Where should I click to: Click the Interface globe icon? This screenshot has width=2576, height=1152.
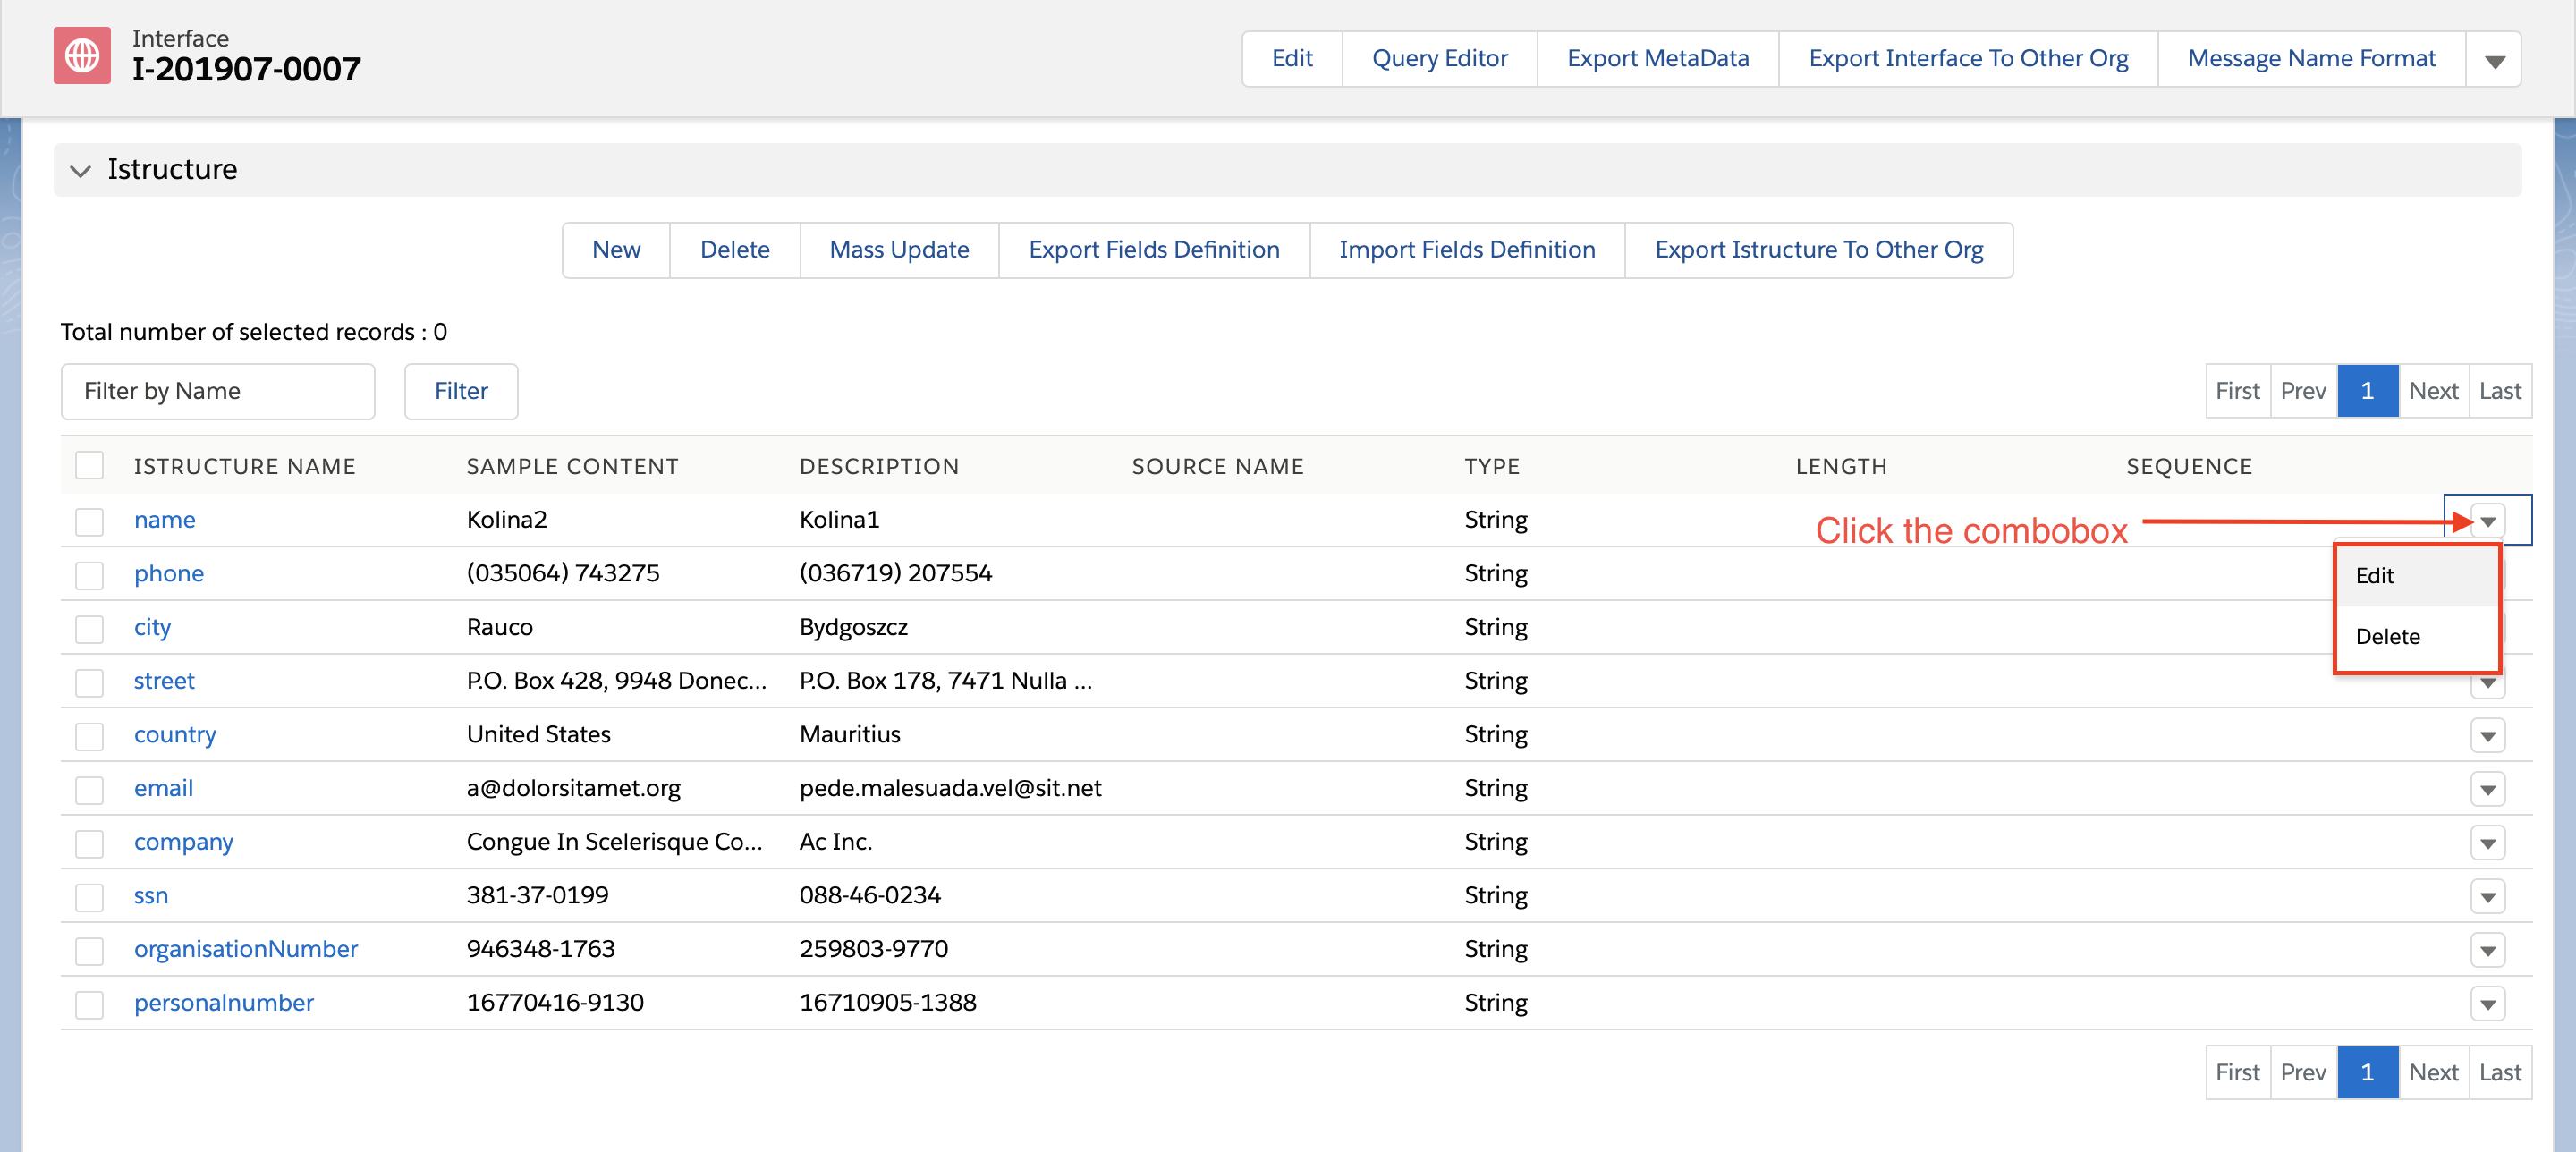tap(82, 56)
